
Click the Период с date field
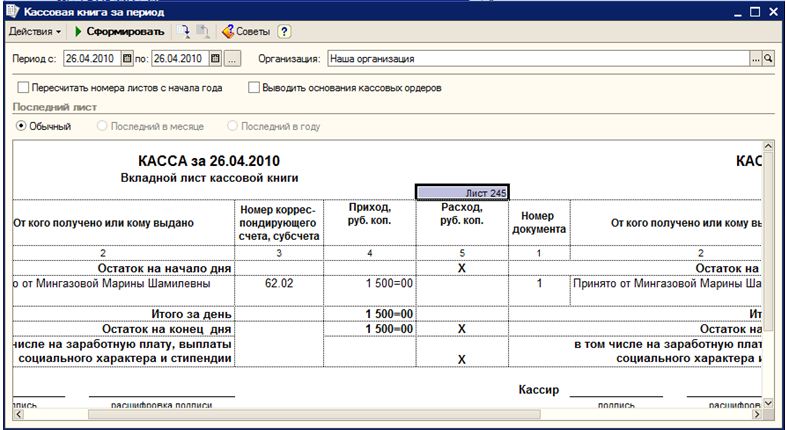tap(92, 58)
